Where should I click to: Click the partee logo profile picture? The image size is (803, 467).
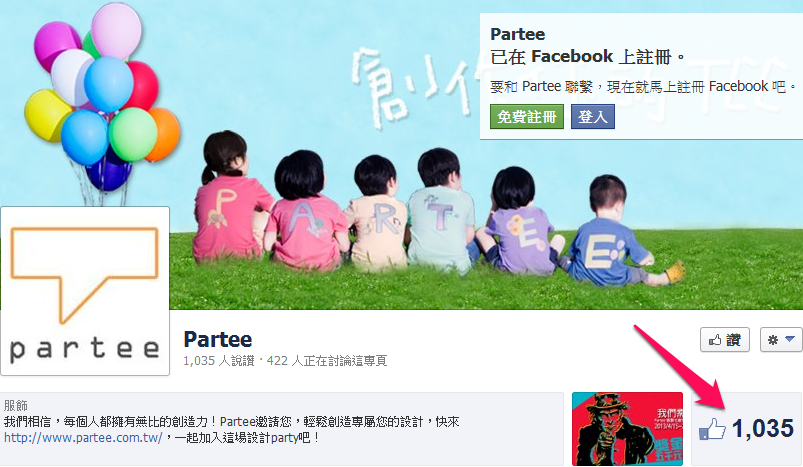pos(85,291)
